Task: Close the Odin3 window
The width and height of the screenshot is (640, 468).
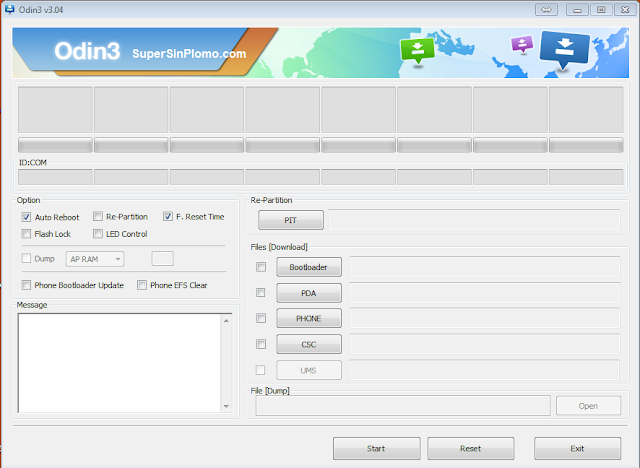Action: [625, 9]
